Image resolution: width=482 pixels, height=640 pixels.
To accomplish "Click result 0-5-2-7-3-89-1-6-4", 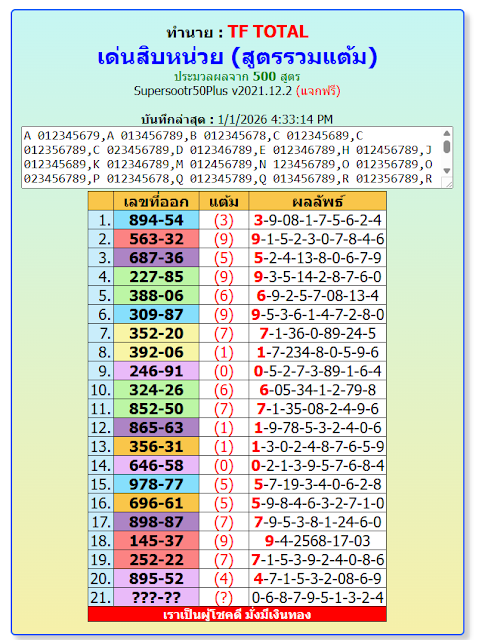I will coord(318,371).
